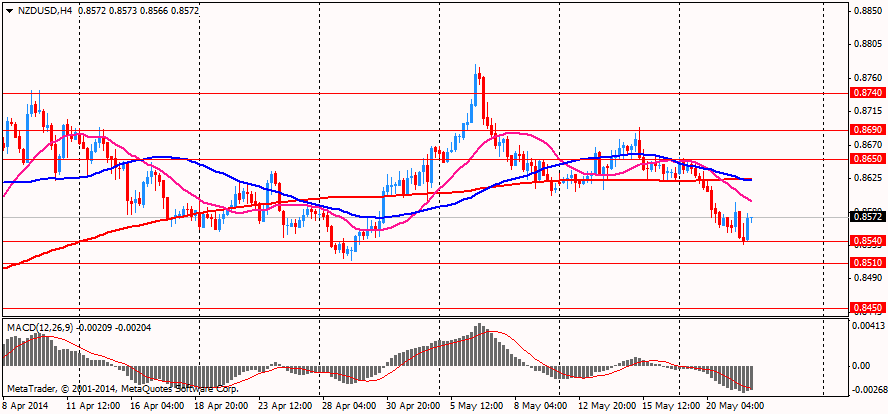Click the 0.00413 value on MACD scale
The width and height of the screenshot is (888, 414).
(869, 326)
